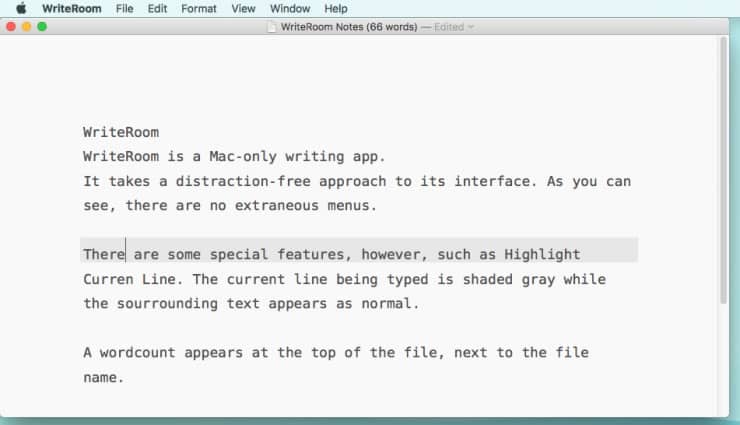Click the word 'extraneous' in the text
Viewport: 740px width, 425px height.
pyautogui.click(x=277, y=206)
